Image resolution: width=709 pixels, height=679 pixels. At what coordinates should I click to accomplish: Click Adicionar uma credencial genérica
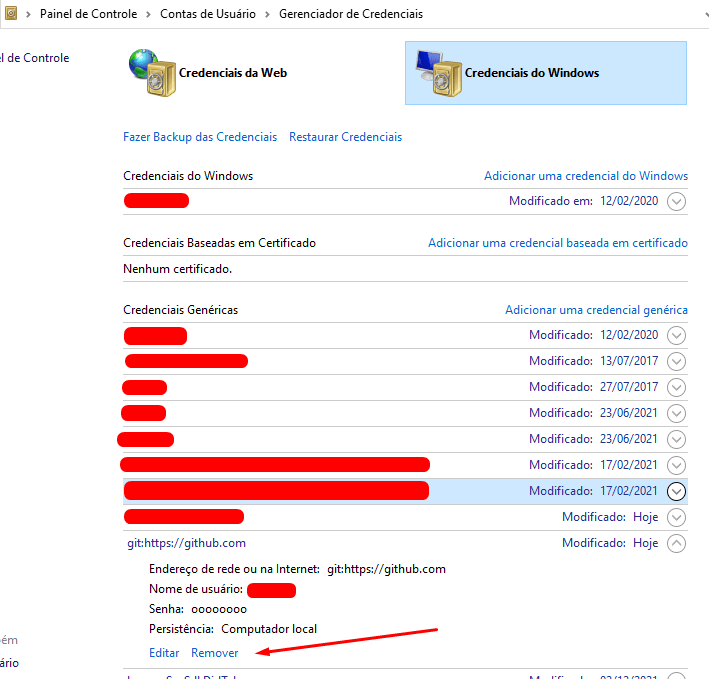point(596,310)
